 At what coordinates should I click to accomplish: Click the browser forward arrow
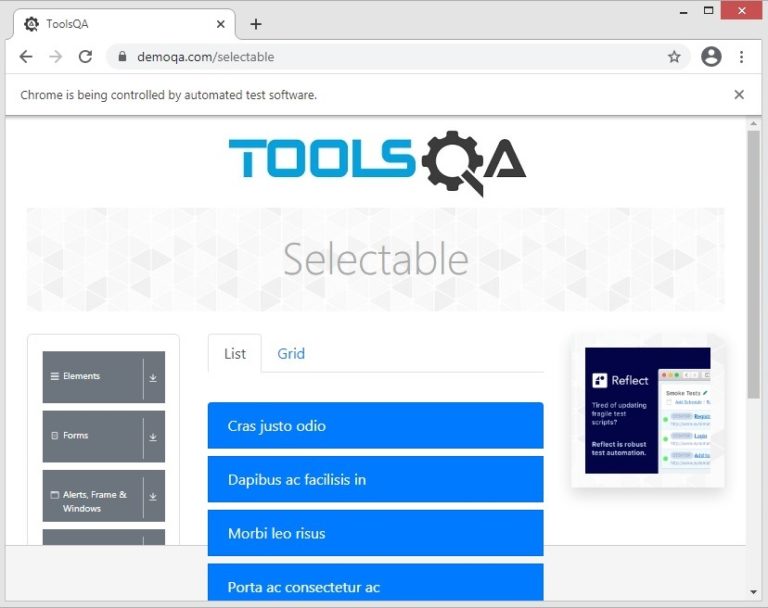coord(56,57)
